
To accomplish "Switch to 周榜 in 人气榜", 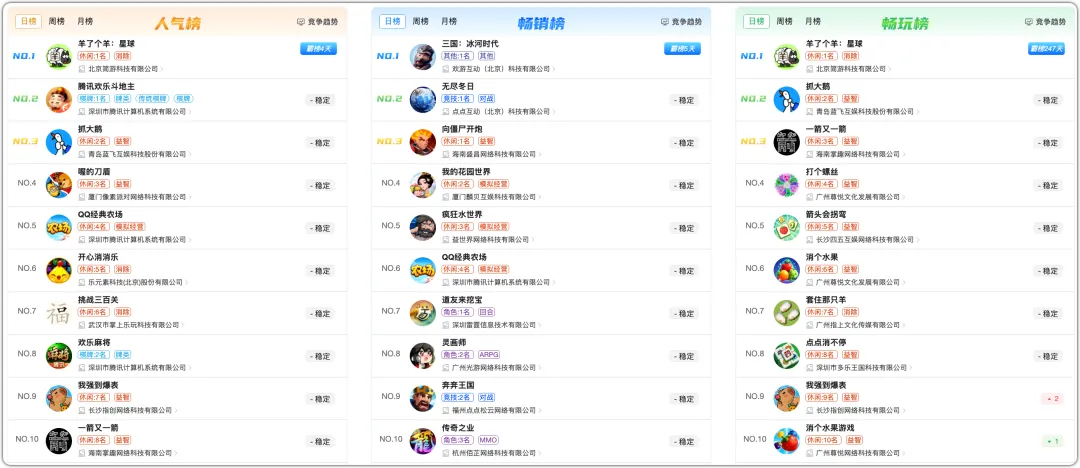I will pyautogui.click(x=56, y=21).
